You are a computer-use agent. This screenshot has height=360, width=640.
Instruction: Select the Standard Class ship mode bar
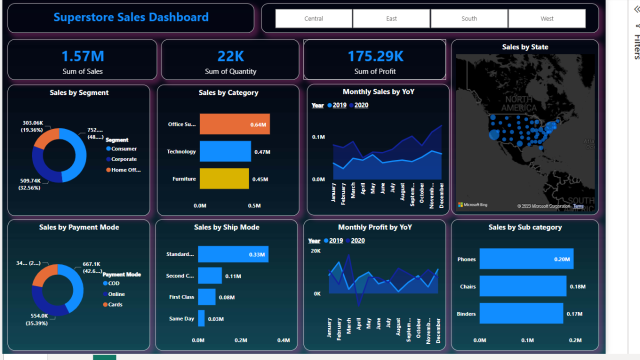click(233, 254)
